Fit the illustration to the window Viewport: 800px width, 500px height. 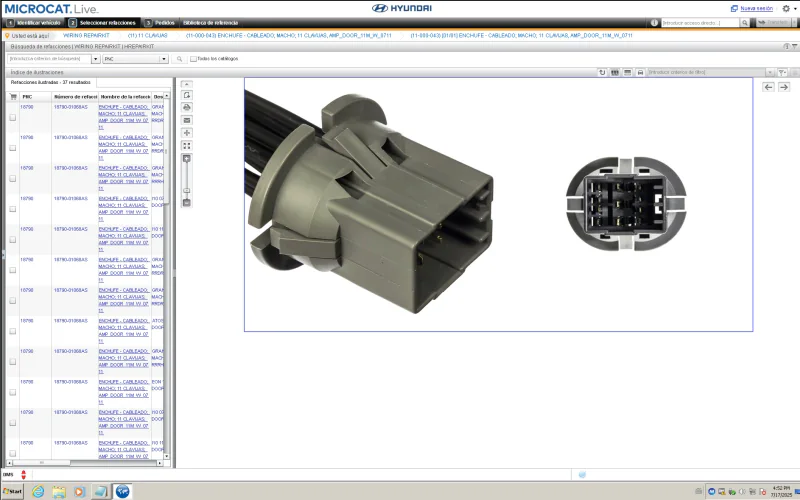(x=187, y=146)
